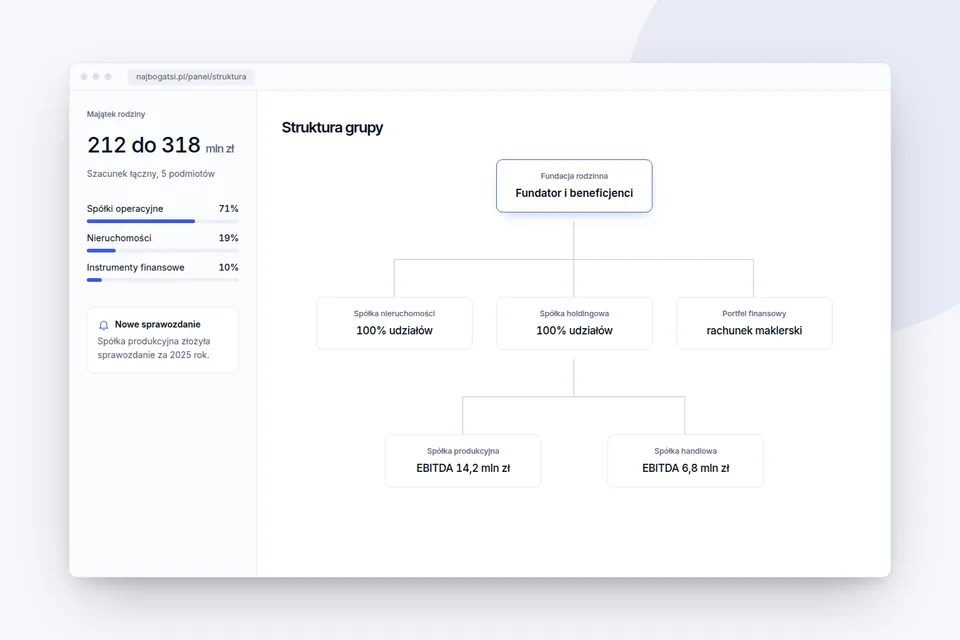Image resolution: width=960 pixels, height=640 pixels.
Task: Click the 10% value
Action: (228, 268)
